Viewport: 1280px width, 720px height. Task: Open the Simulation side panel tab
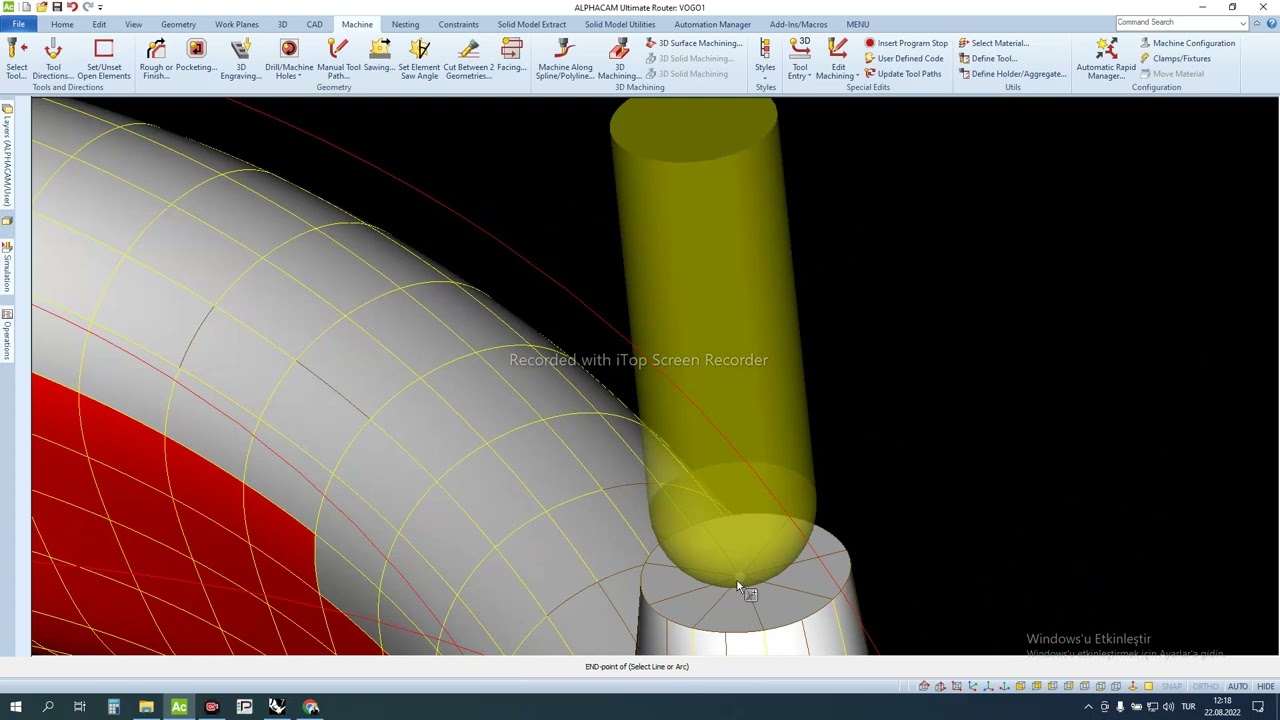coord(7,267)
